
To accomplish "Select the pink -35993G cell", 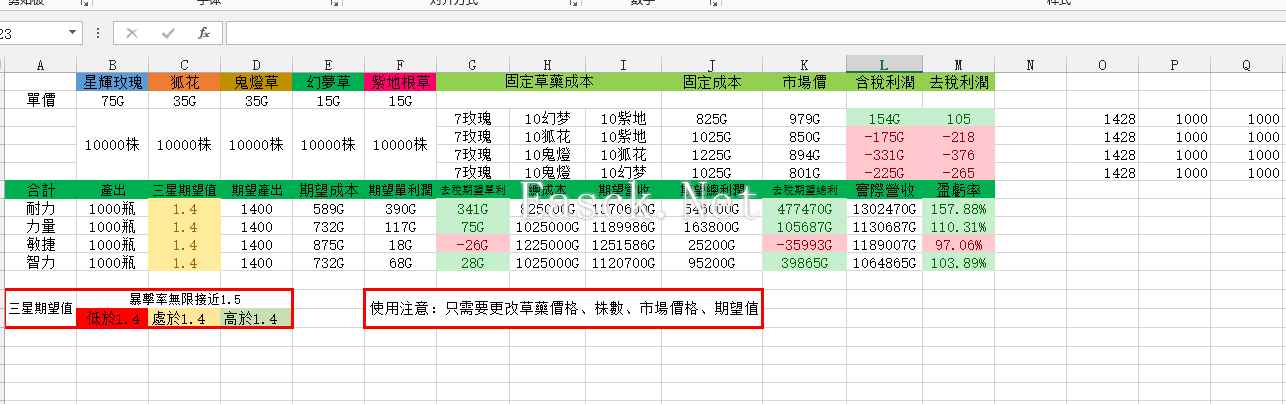I will pyautogui.click(x=803, y=245).
